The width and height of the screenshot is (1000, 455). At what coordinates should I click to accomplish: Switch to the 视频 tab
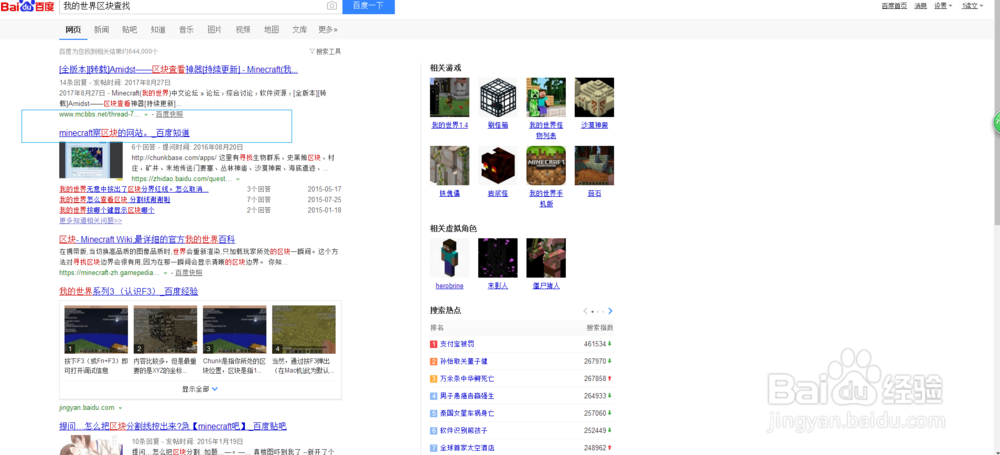[243, 29]
